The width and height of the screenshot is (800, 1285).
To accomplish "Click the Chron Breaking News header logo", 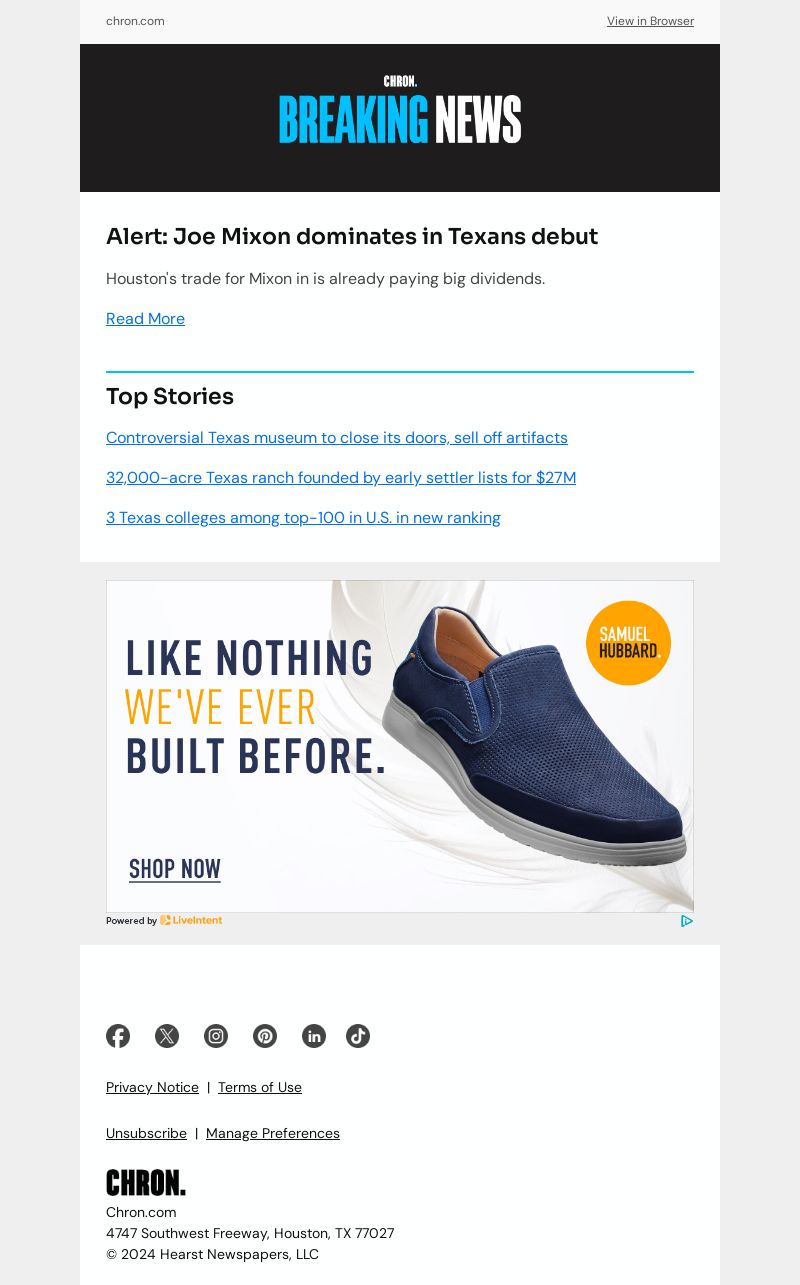I will [400, 110].
